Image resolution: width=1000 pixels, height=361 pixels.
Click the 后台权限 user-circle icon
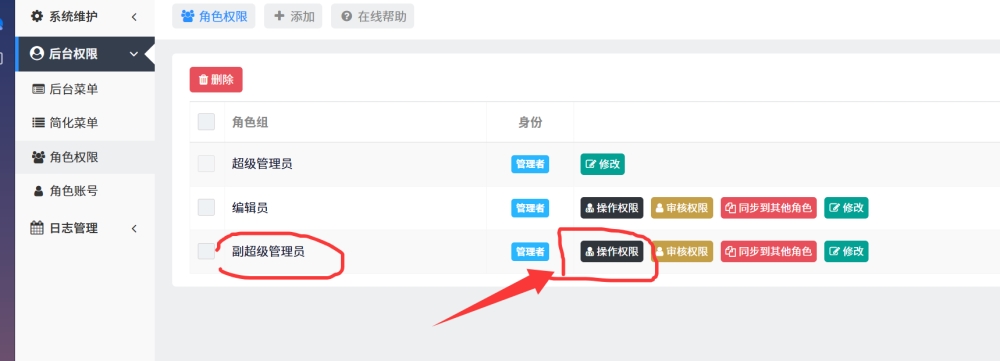(x=37, y=54)
